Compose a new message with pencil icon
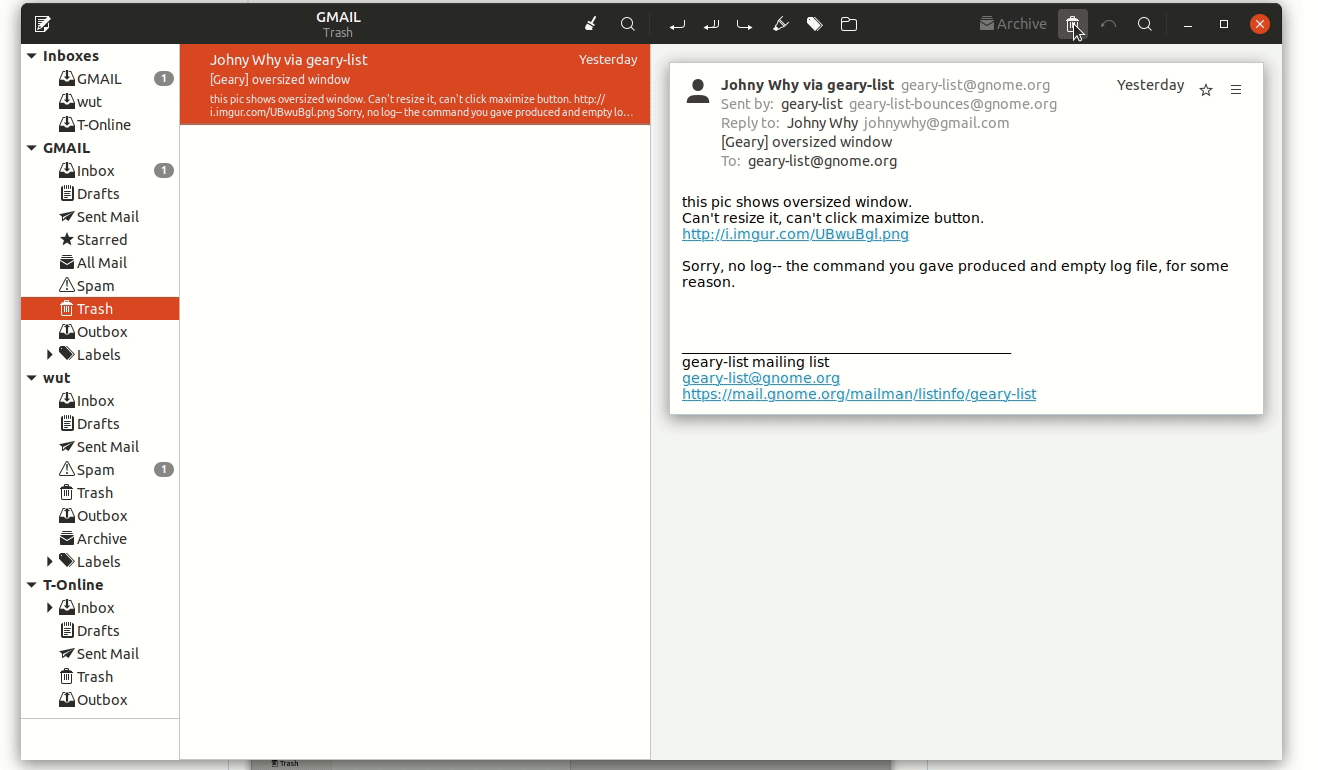 42,24
